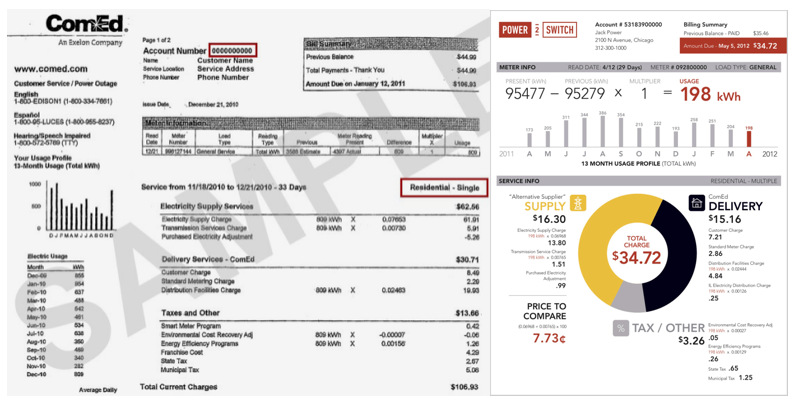Click Amount Due on January 12, 2011

point(391,84)
